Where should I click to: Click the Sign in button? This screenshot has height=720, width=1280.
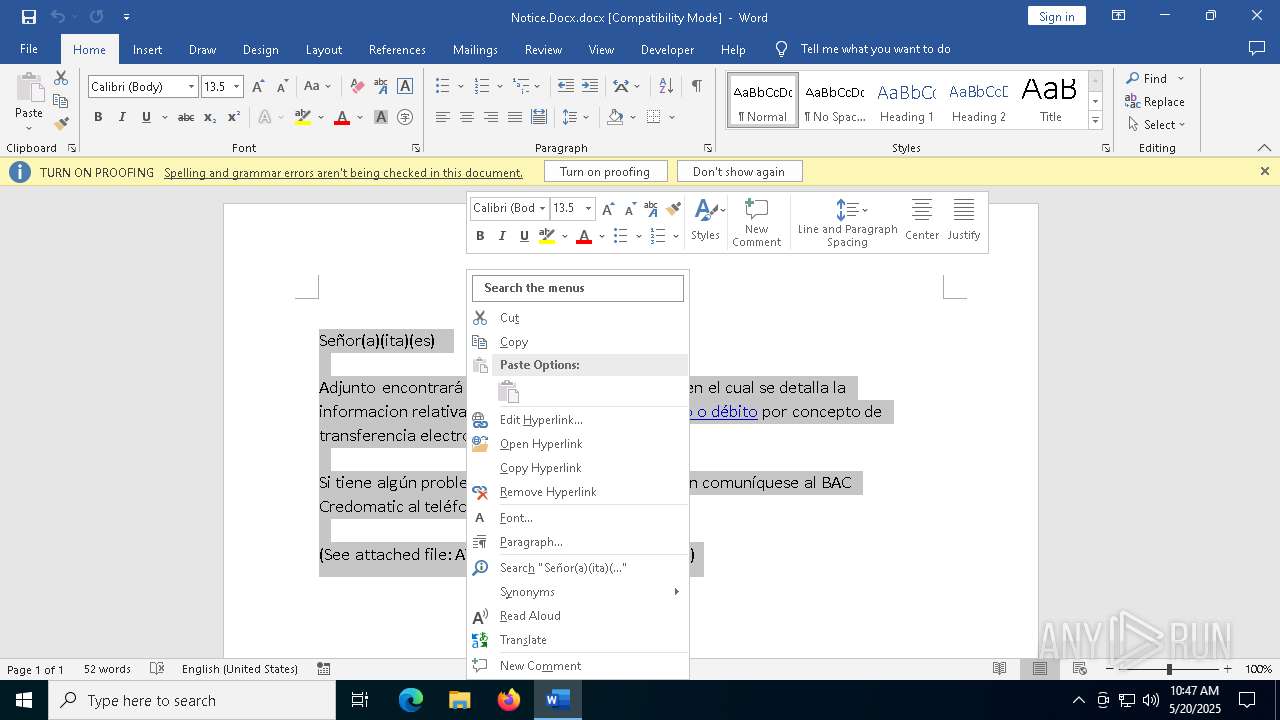pos(1056,16)
